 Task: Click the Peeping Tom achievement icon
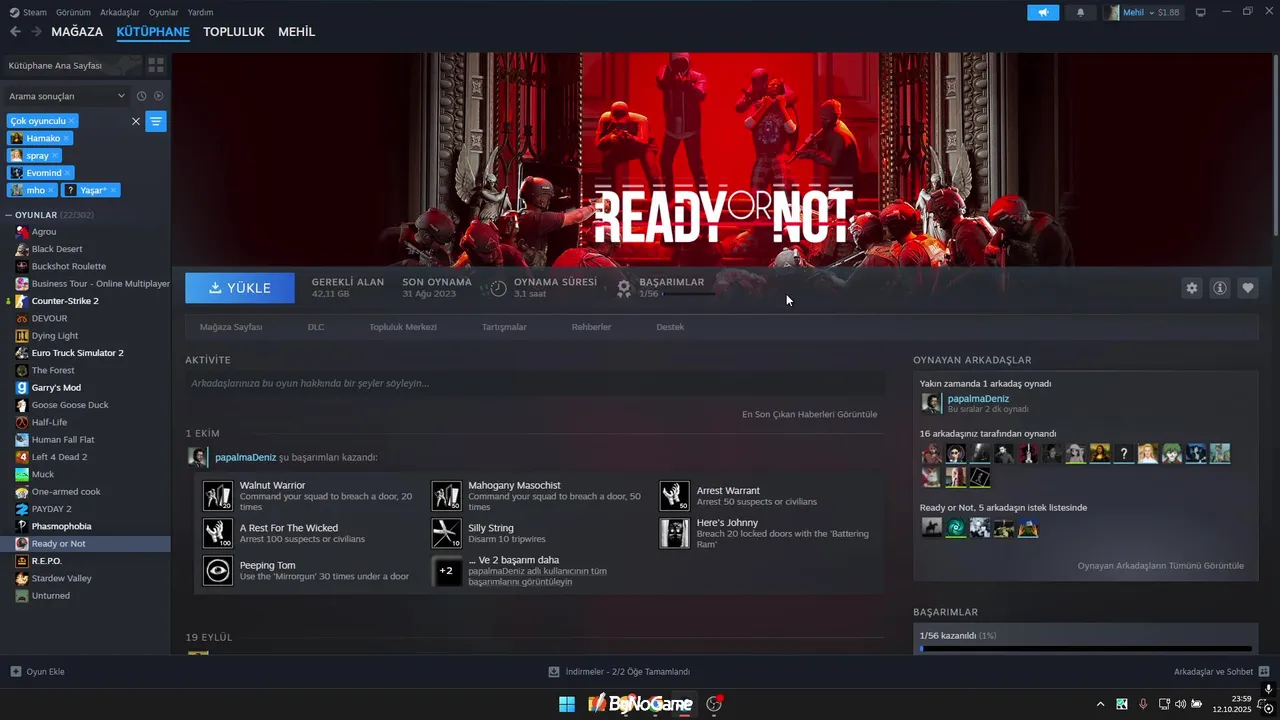(218, 570)
